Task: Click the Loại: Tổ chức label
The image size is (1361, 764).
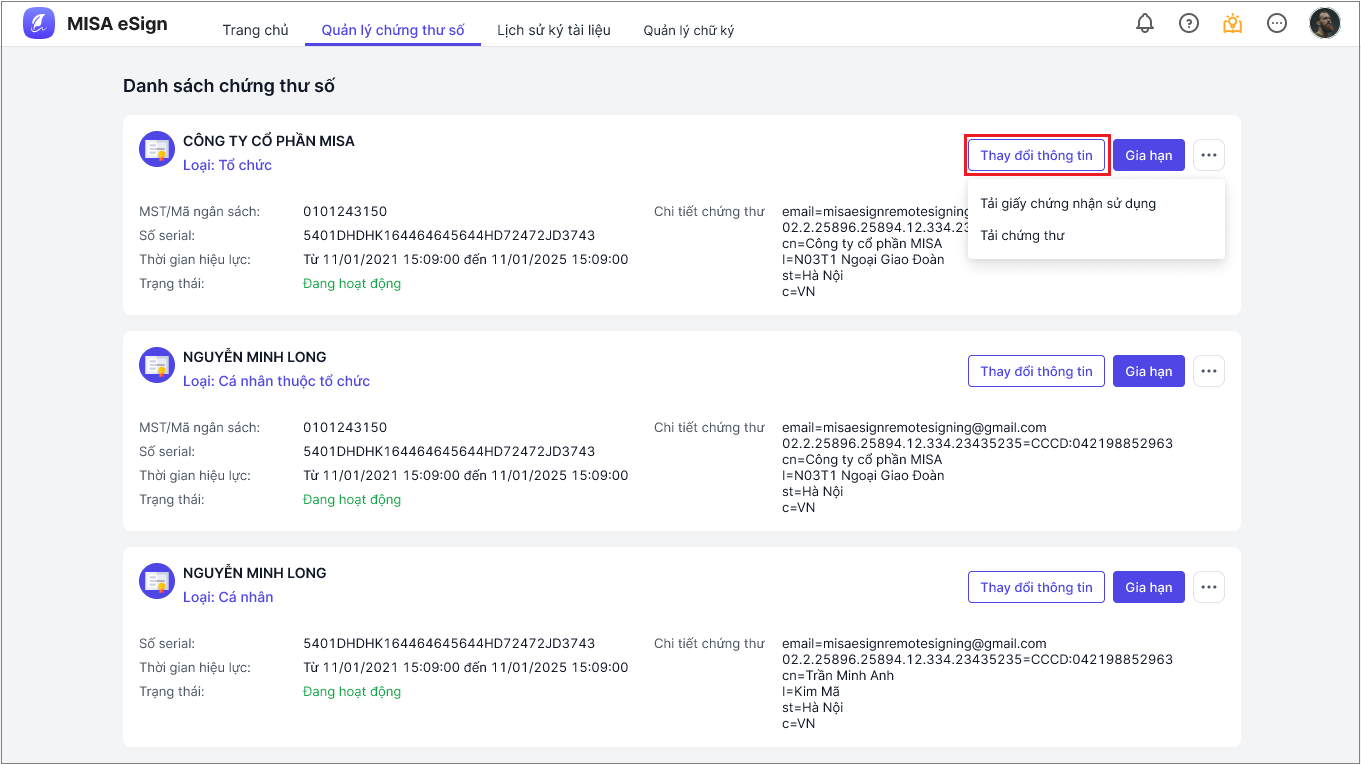Action: click(227, 165)
